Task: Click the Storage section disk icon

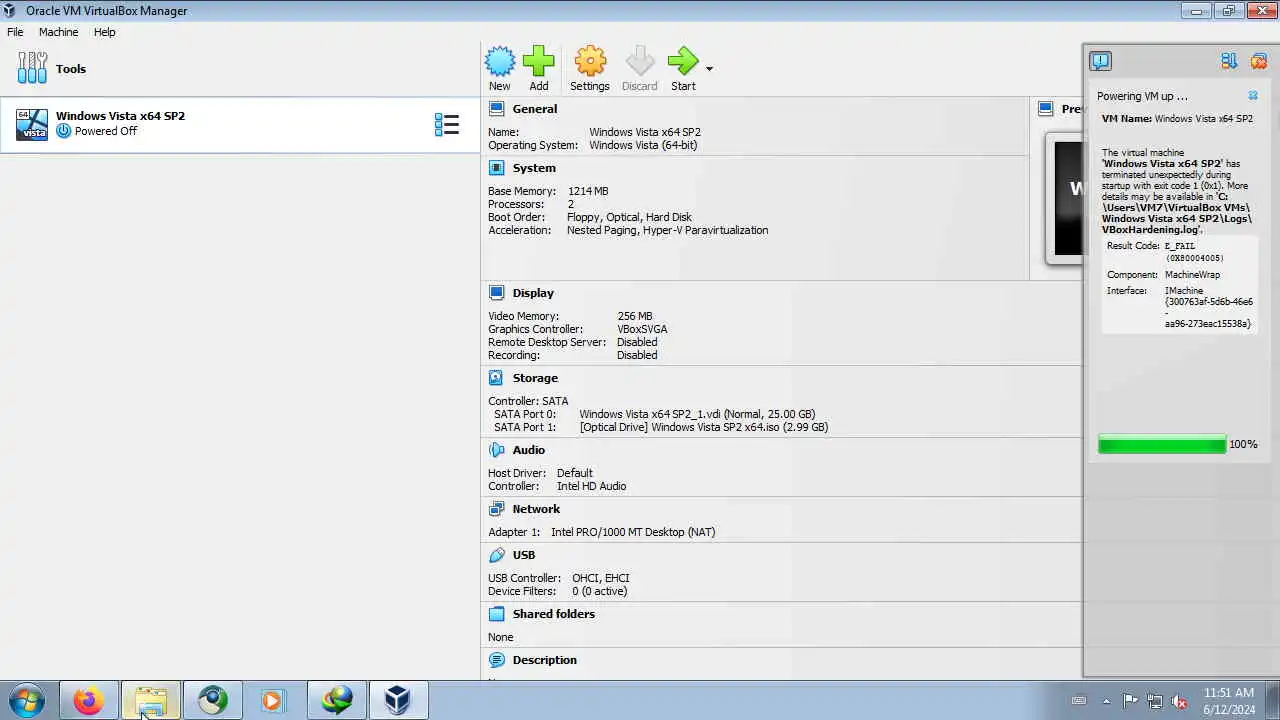Action: (x=497, y=378)
